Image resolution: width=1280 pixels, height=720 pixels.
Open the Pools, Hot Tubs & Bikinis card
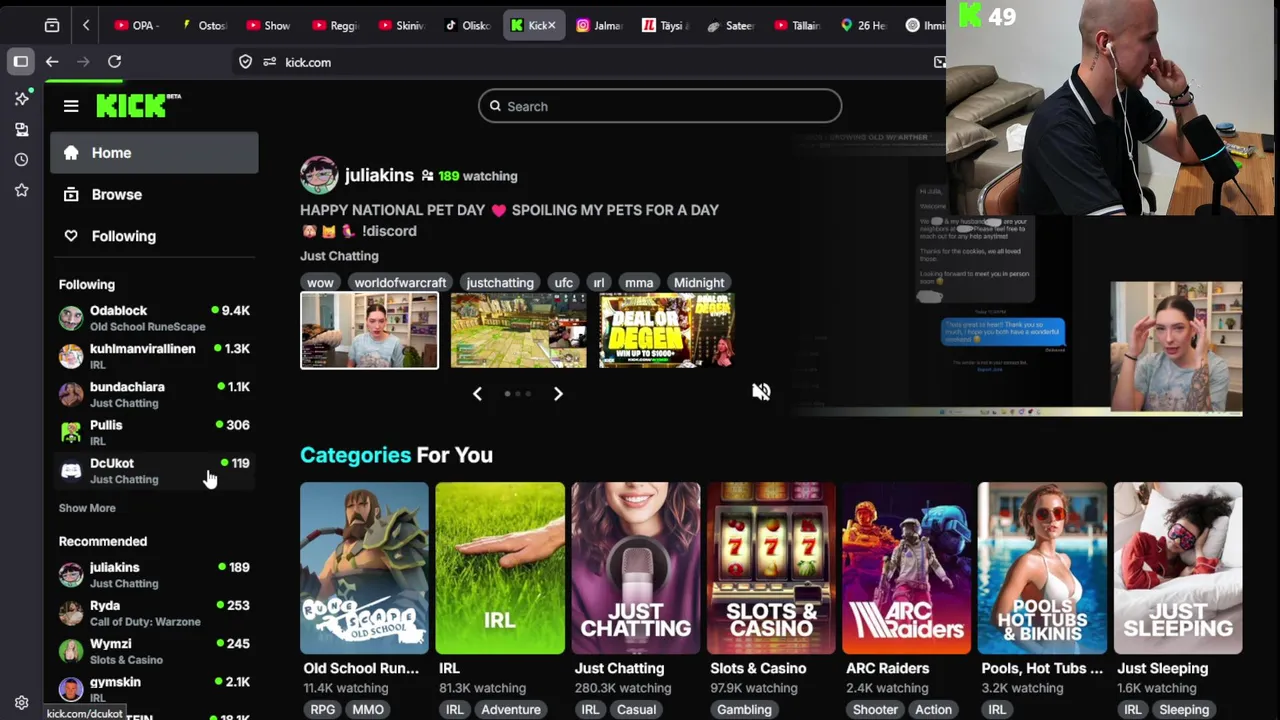[1042, 568]
